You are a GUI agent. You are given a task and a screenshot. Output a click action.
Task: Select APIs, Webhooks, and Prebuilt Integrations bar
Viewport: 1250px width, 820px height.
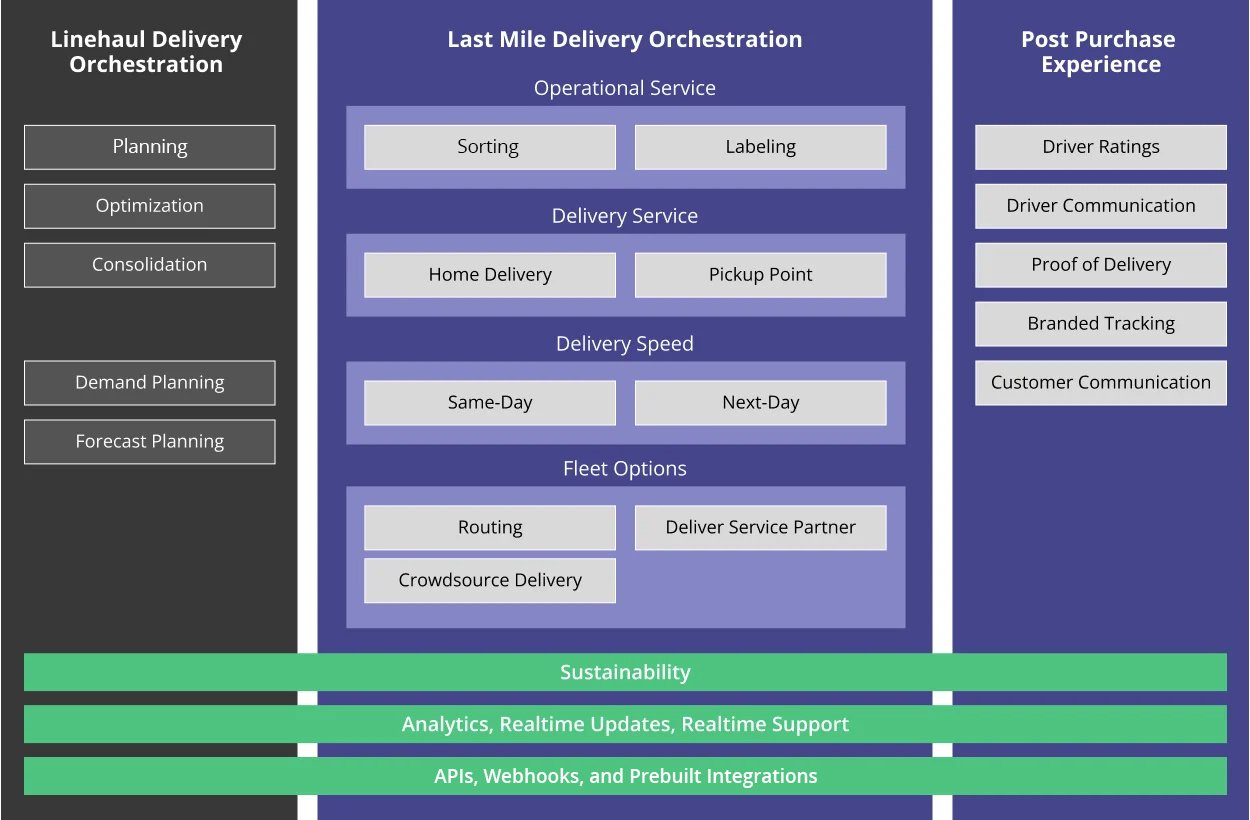click(x=625, y=776)
